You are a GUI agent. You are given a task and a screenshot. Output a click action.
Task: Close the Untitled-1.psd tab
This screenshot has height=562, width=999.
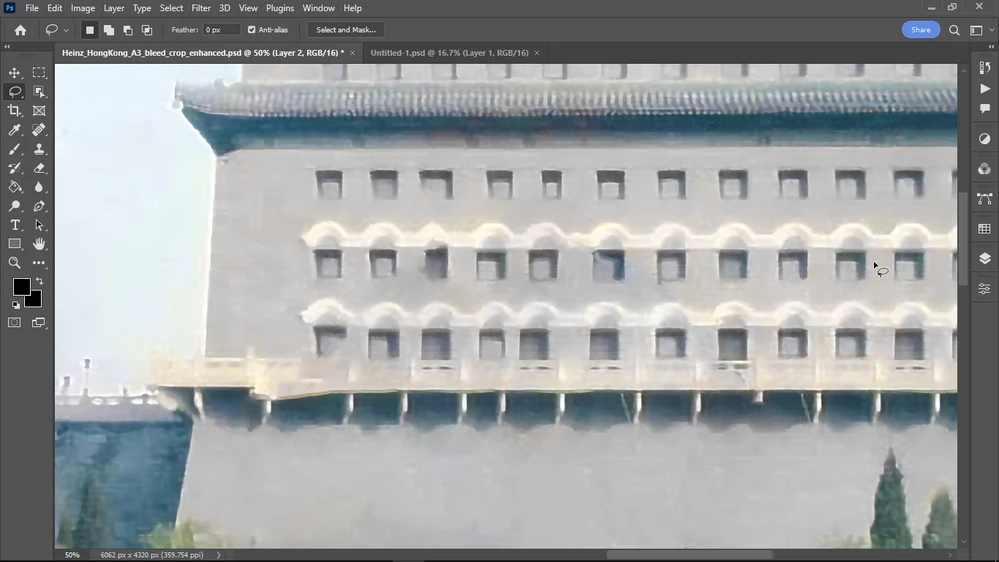[x=536, y=53]
